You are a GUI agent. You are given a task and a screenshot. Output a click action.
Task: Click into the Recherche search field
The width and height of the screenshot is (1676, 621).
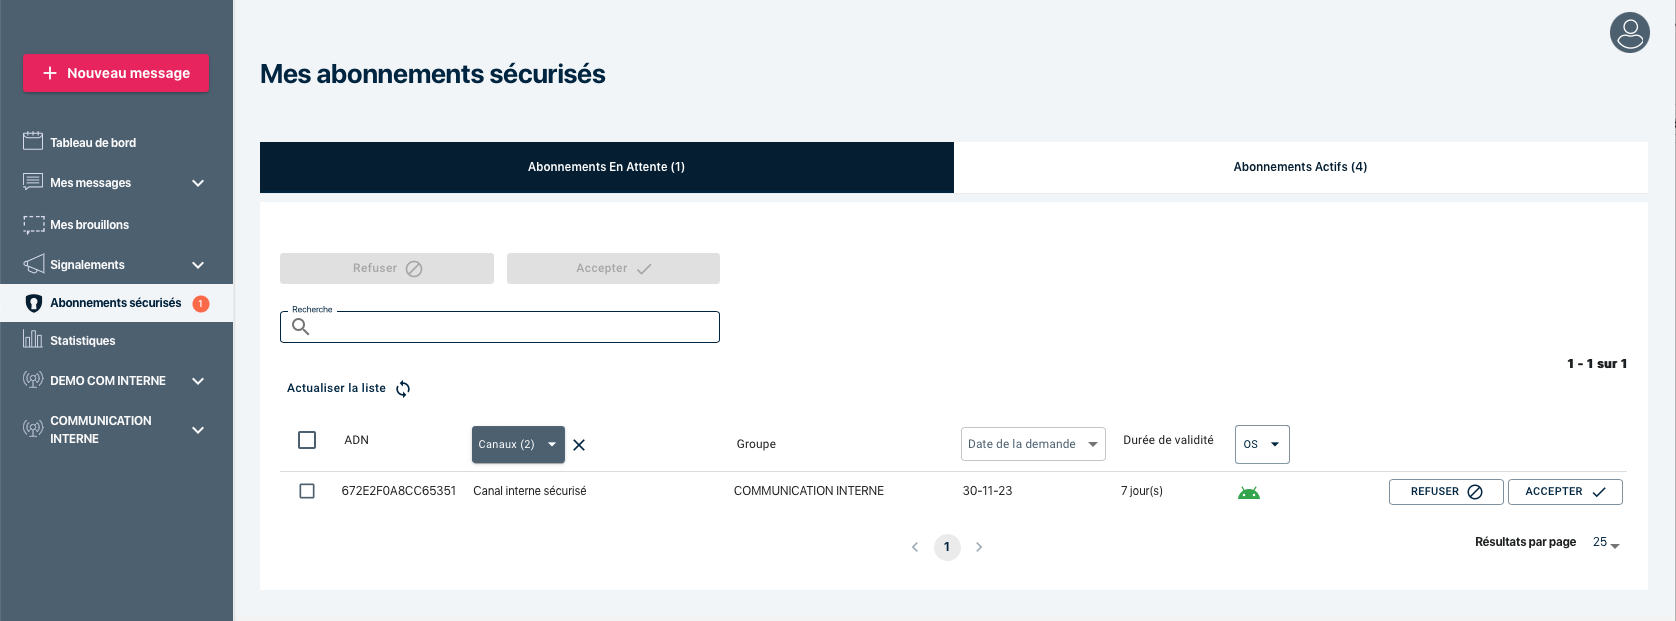(x=510, y=327)
